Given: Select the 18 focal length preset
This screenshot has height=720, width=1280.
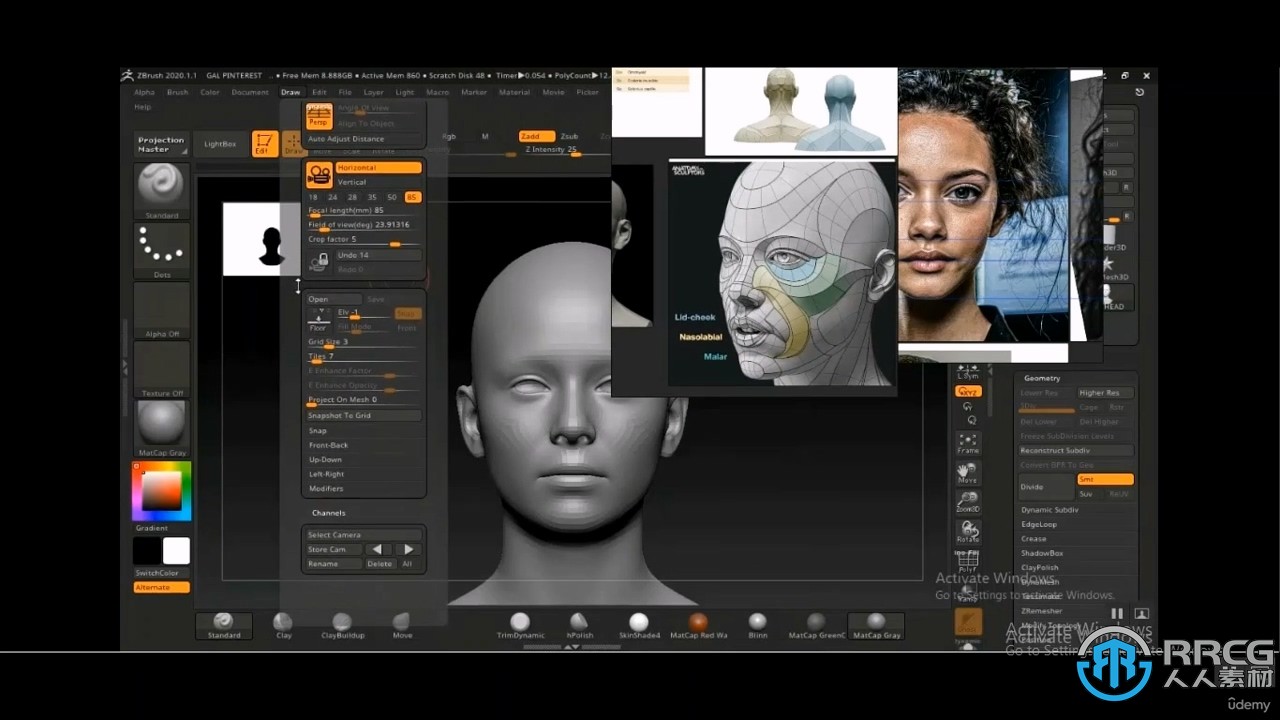Looking at the screenshot, I should 314,197.
